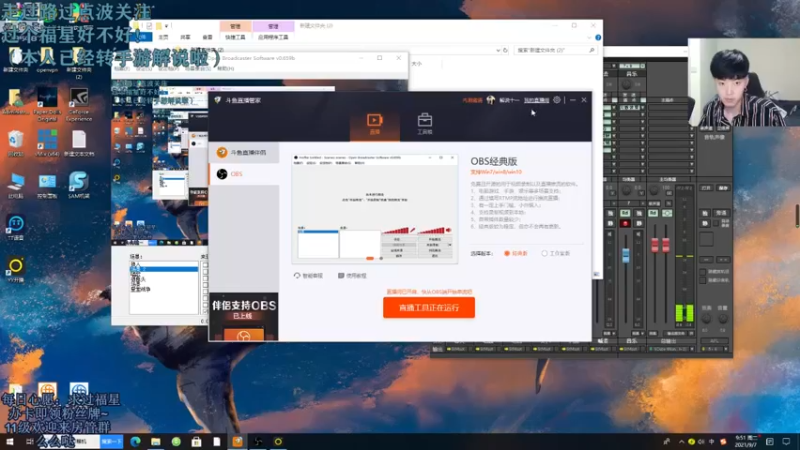
Task: Select OBS in the left sidebar
Action: tap(244, 174)
